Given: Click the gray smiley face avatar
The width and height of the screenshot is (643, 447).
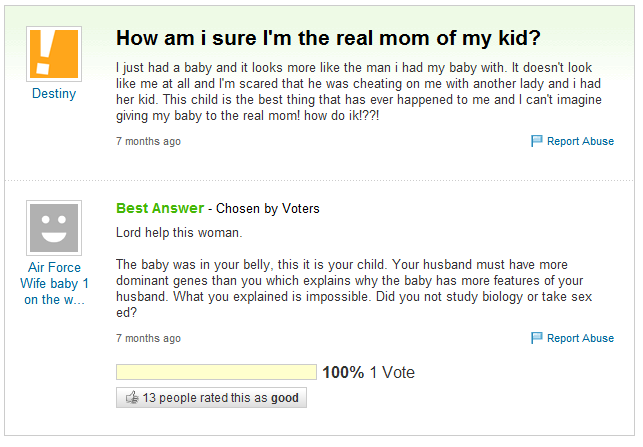Looking at the screenshot, I should [x=53, y=227].
